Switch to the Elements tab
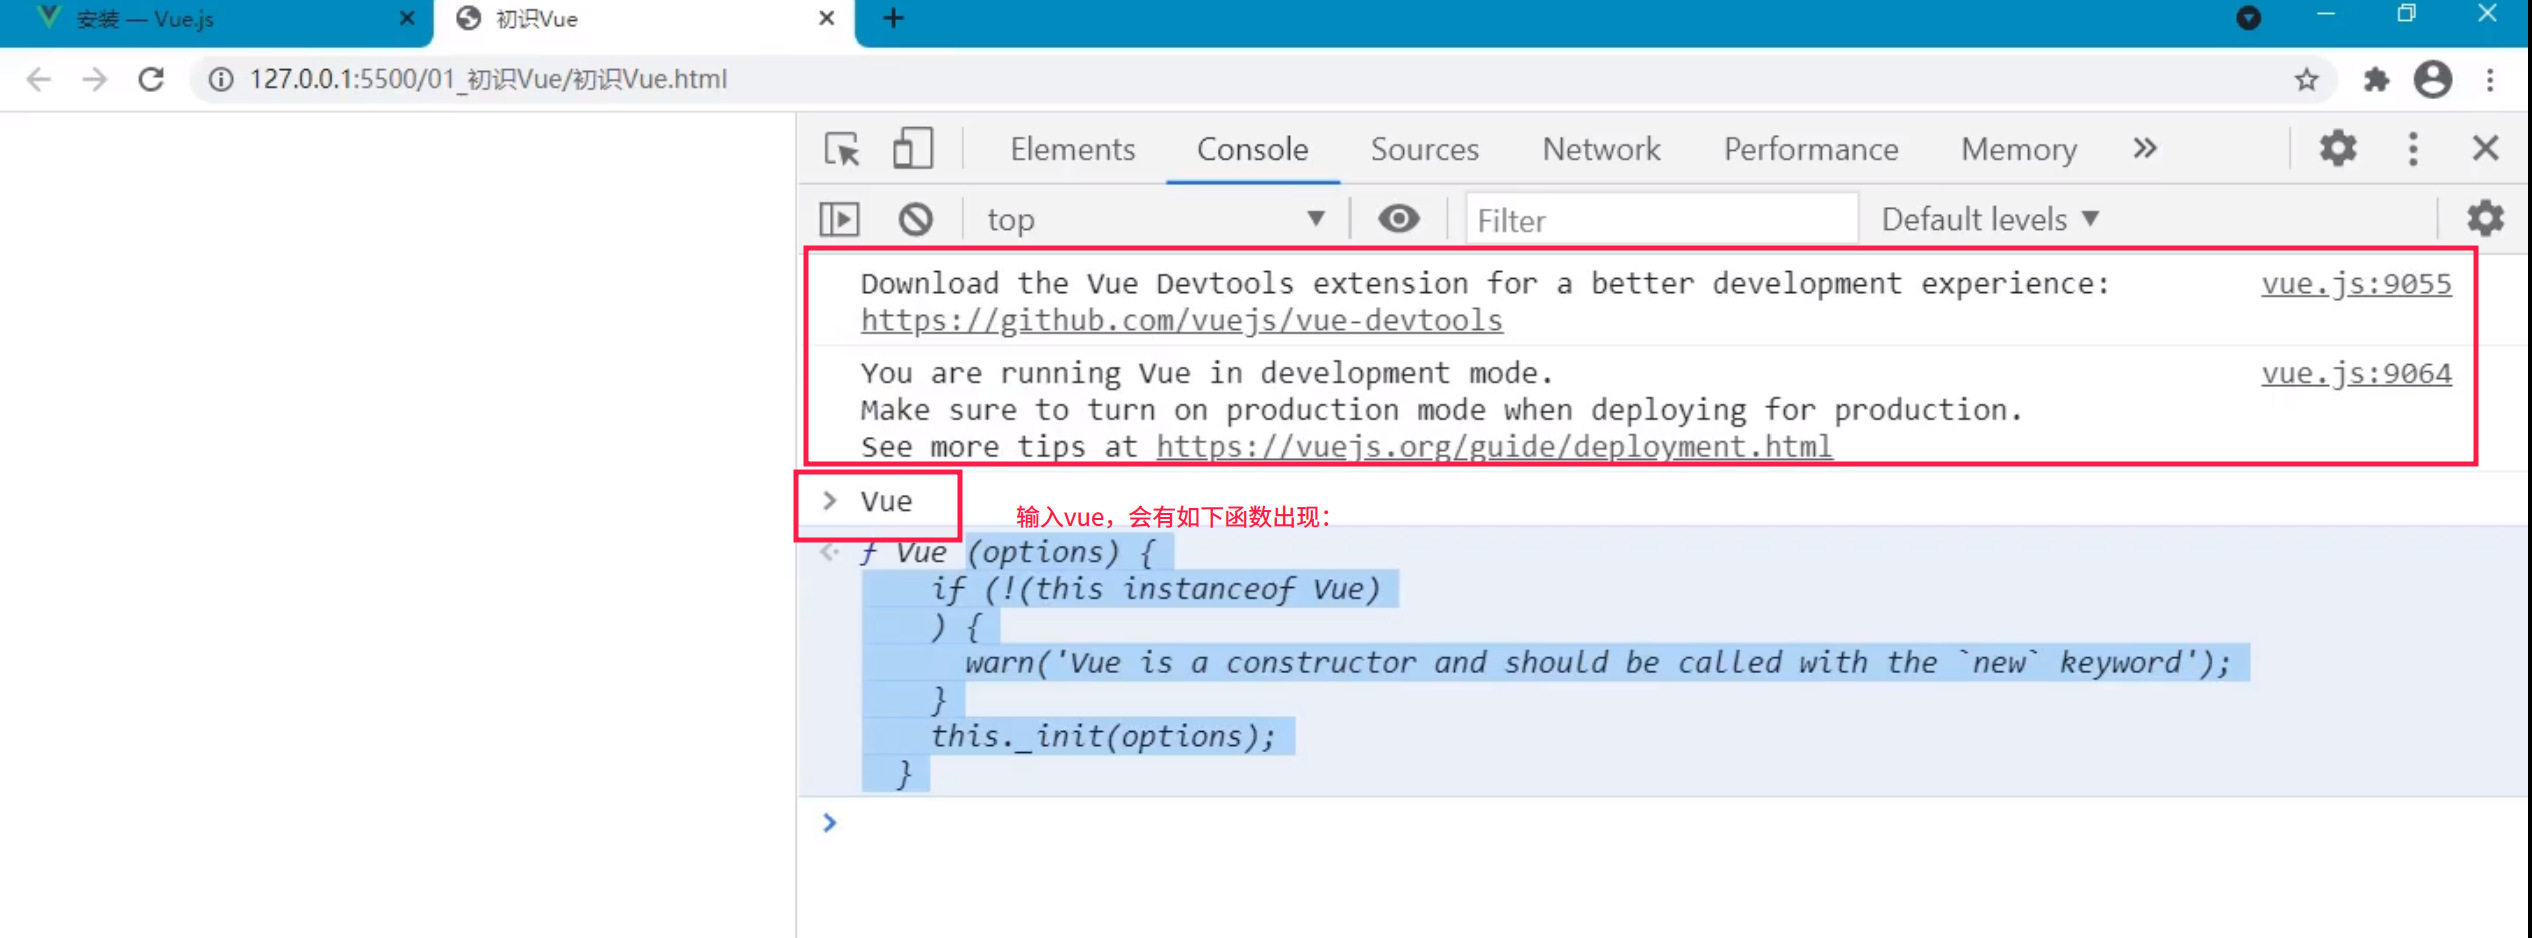Screen dimensions: 2532x938 click(x=1072, y=149)
